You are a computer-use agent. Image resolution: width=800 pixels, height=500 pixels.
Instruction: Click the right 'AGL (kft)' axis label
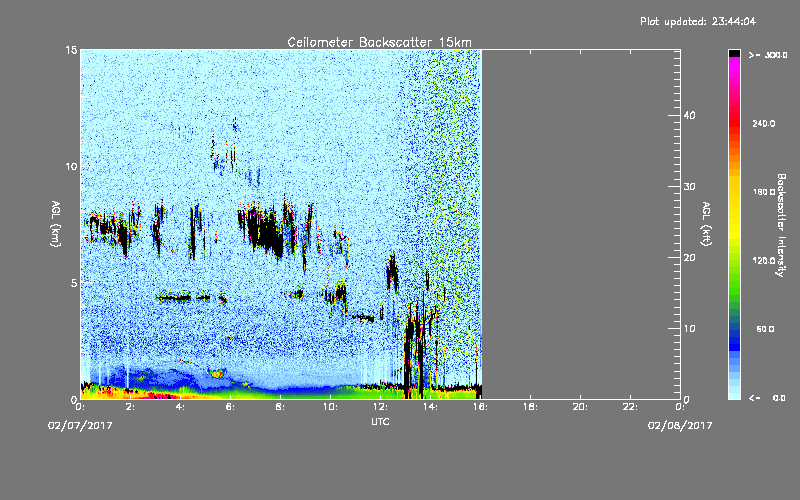click(x=706, y=224)
